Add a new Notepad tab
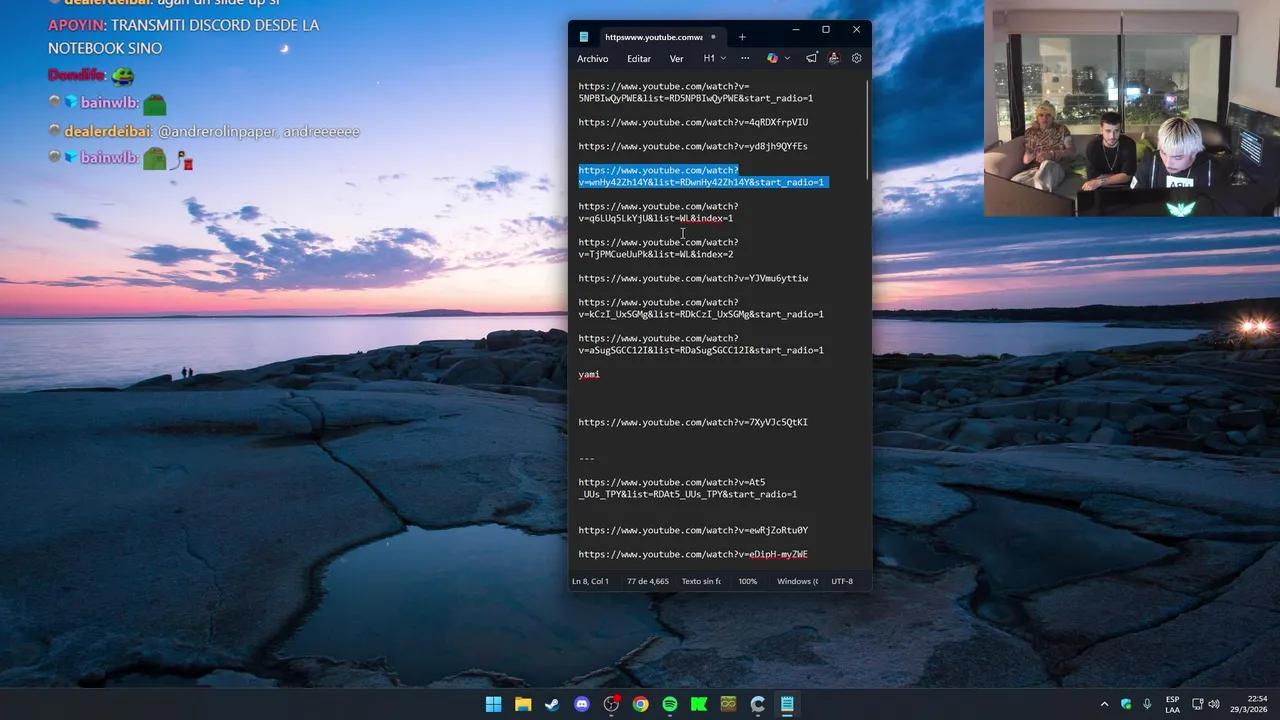 (x=742, y=37)
